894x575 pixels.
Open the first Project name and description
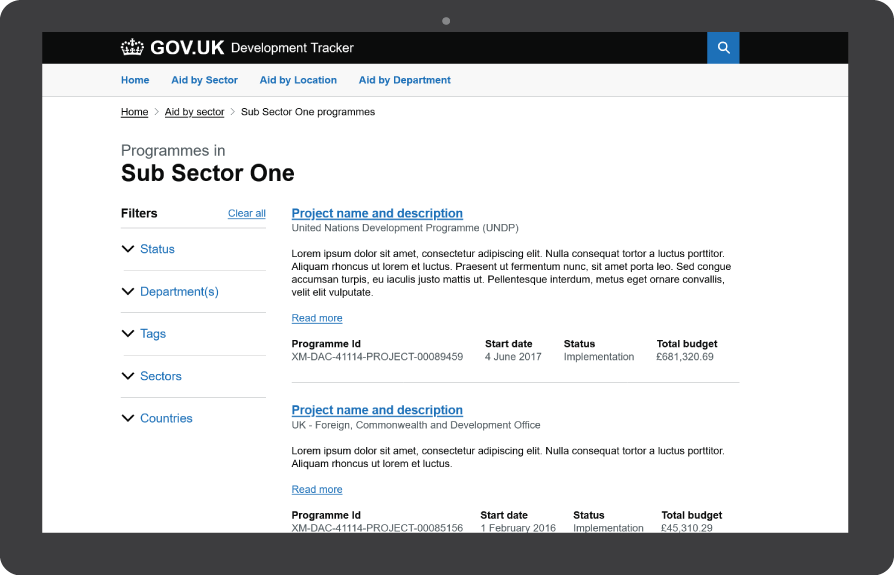coord(377,213)
